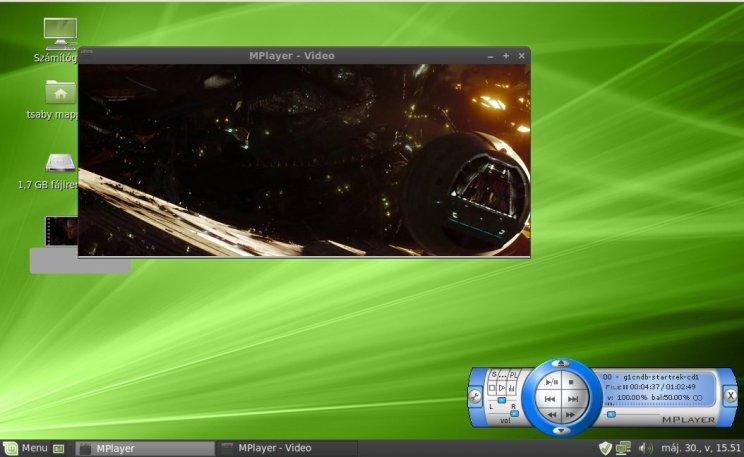Click the down arrow below the blue ring
744x457 pixels.
[x=561, y=430]
